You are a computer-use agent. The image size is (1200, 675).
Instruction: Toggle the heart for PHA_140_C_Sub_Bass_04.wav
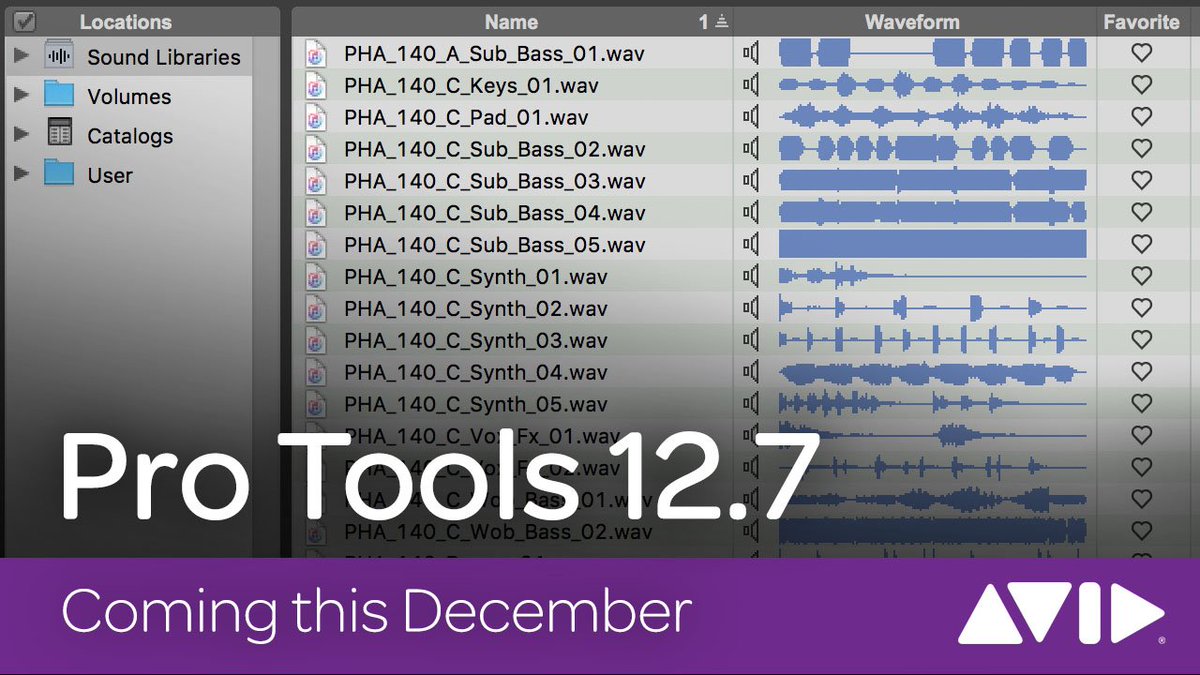[1141, 213]
